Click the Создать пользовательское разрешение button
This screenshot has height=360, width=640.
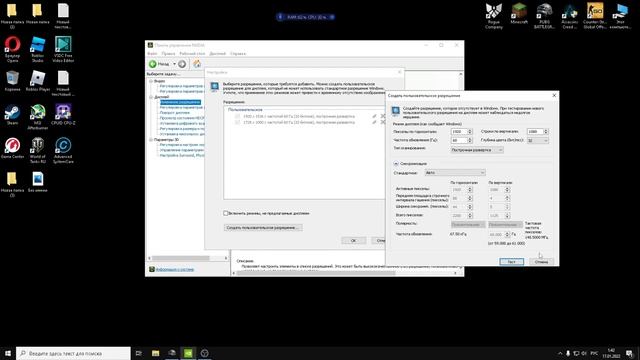[263, 227]
